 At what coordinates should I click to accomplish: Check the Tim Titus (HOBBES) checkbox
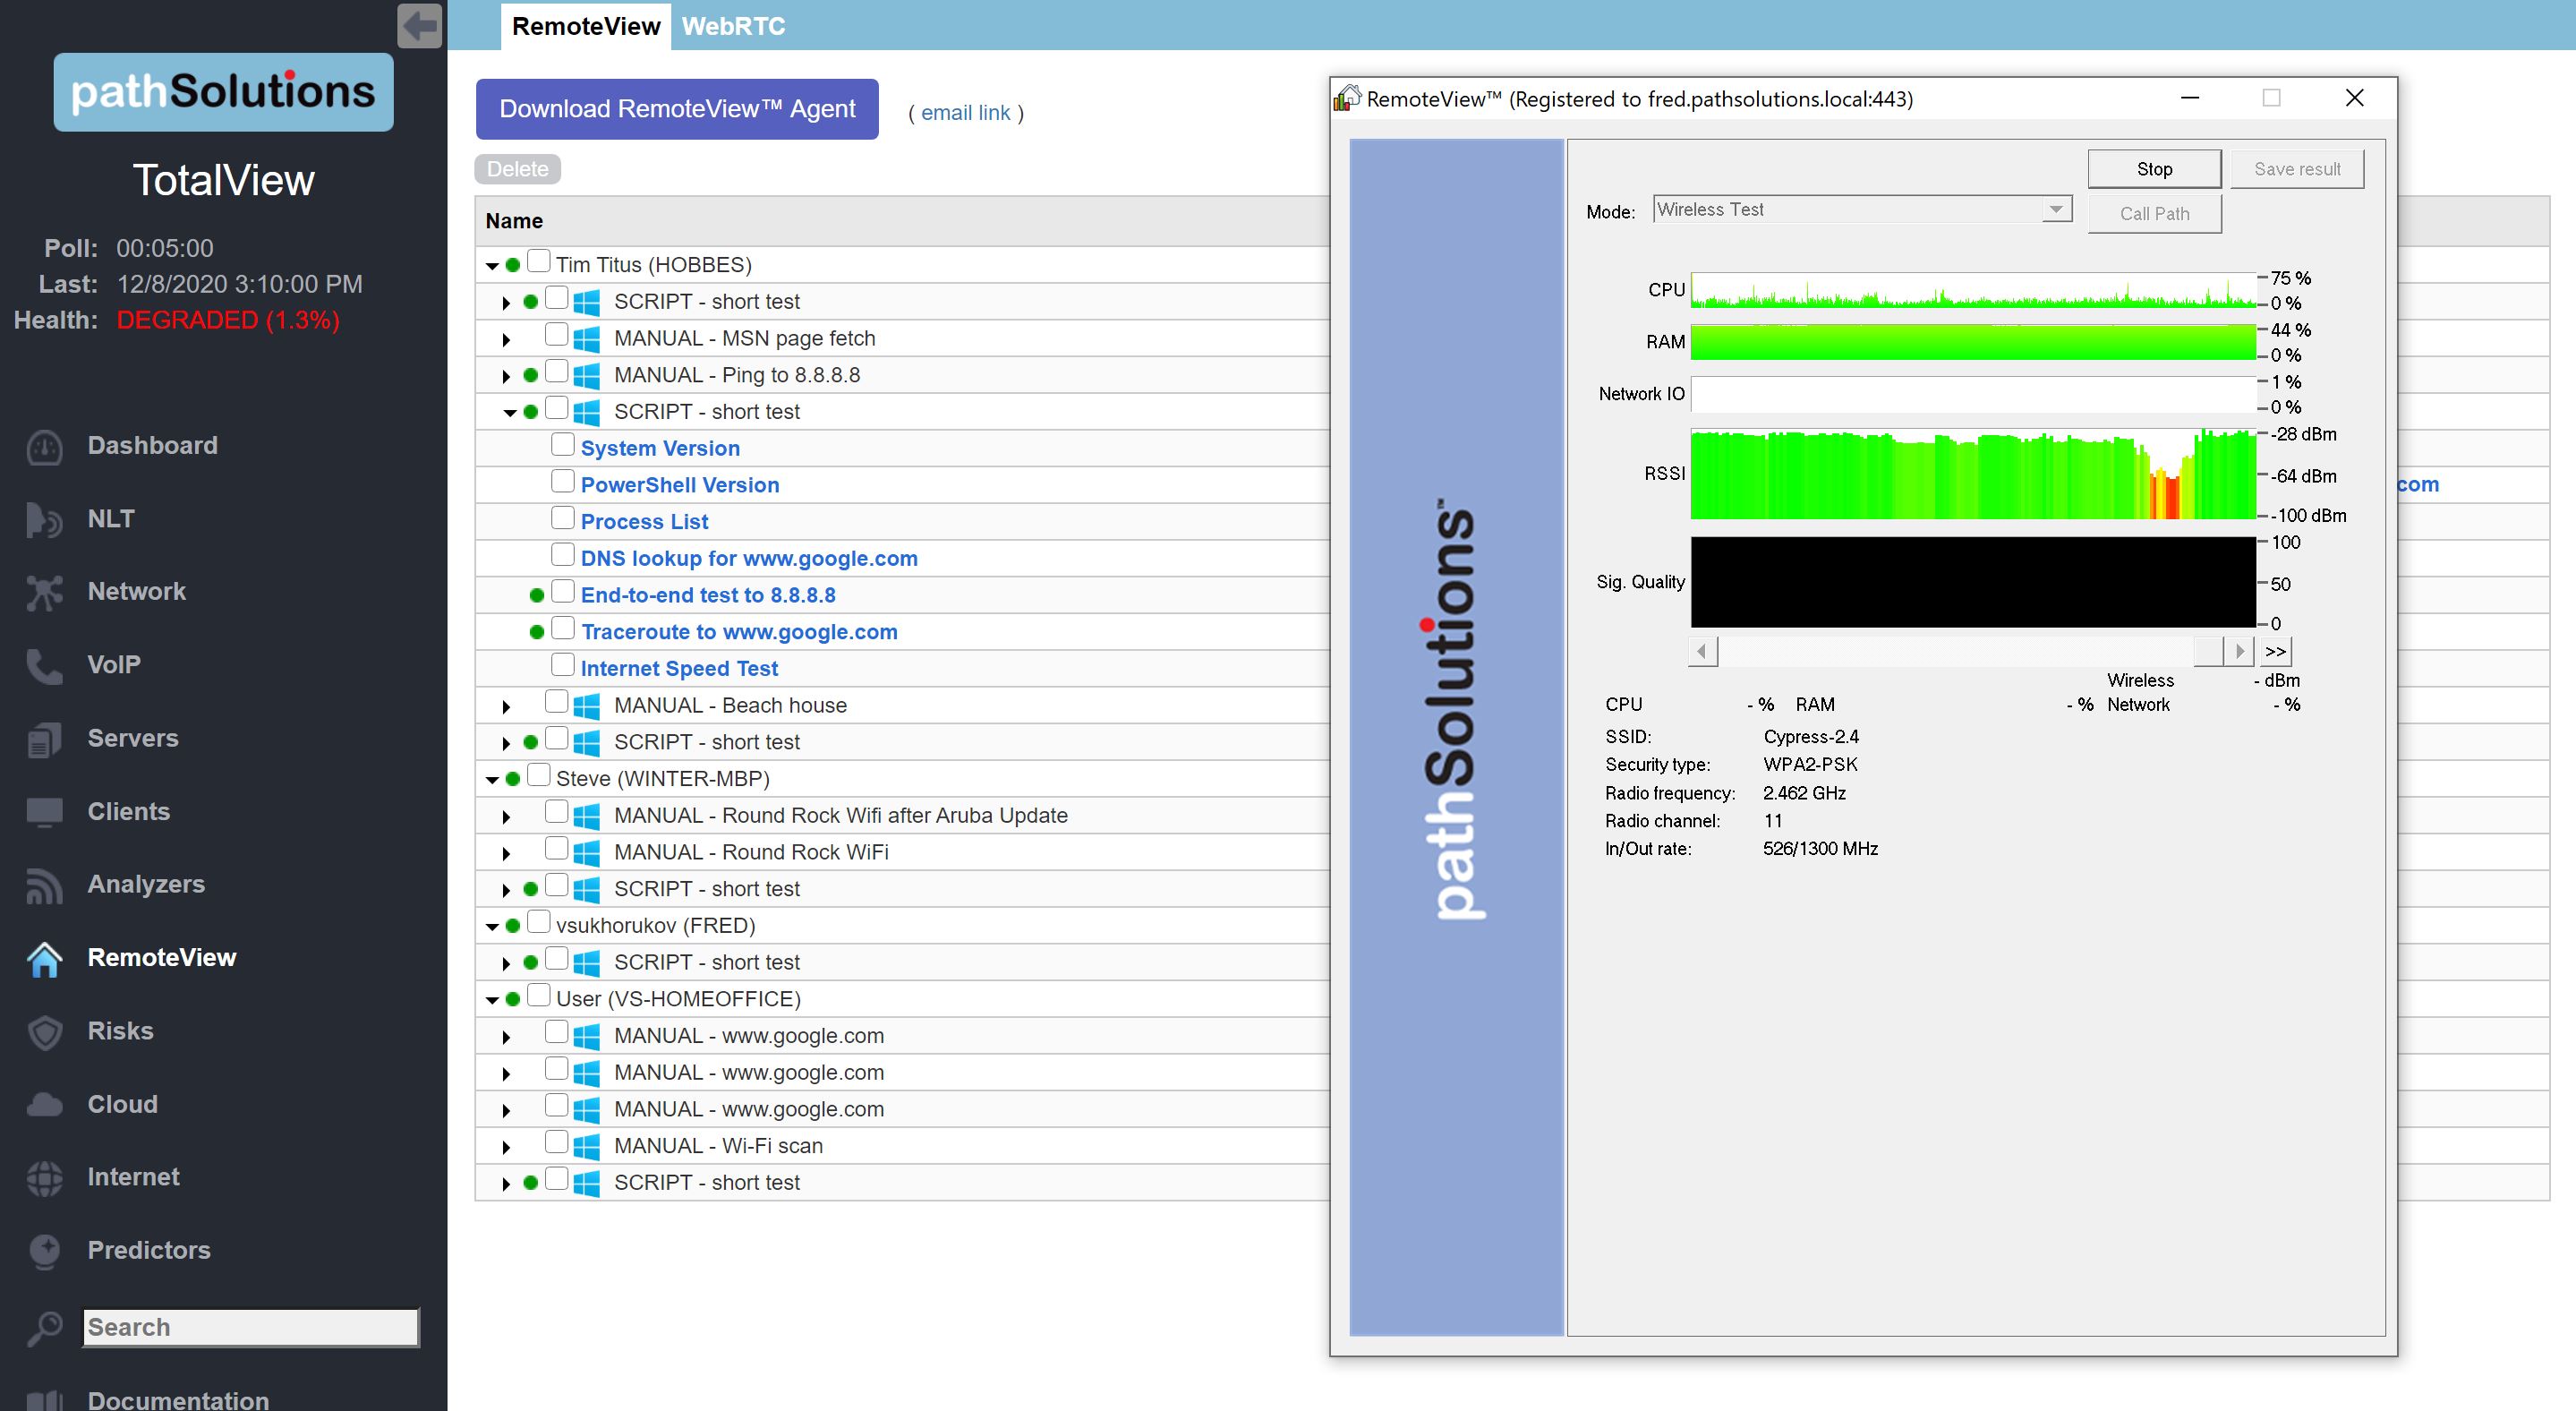[x=539, y=262]
